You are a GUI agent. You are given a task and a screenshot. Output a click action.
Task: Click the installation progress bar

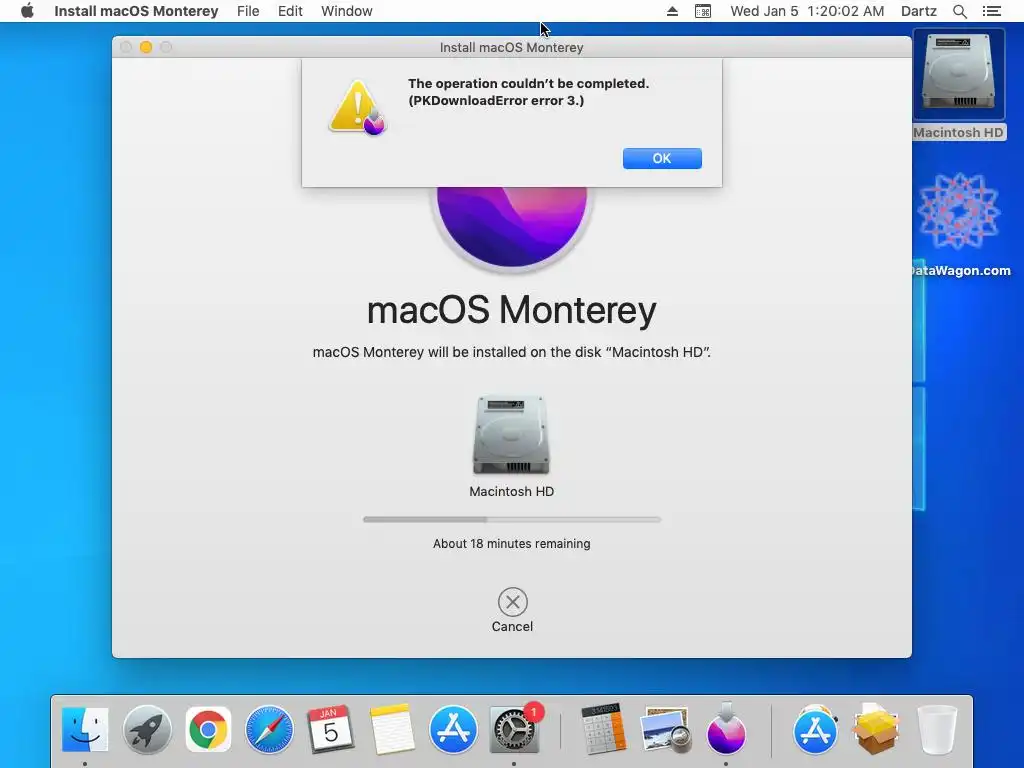[x=512, y=520]
